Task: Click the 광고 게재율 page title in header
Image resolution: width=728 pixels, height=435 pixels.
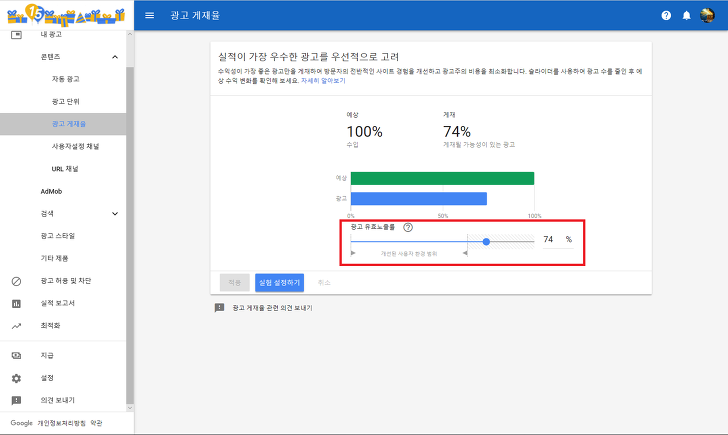Action: [195, 15]
